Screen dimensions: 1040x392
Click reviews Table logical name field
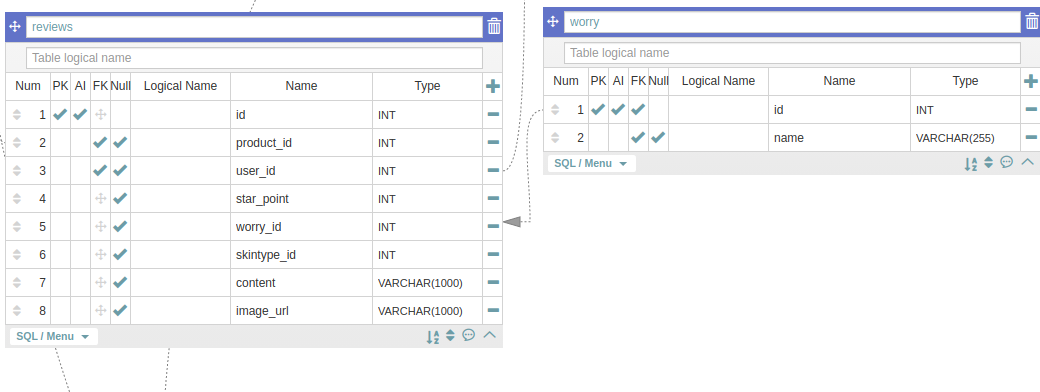(x=254, y=58)
